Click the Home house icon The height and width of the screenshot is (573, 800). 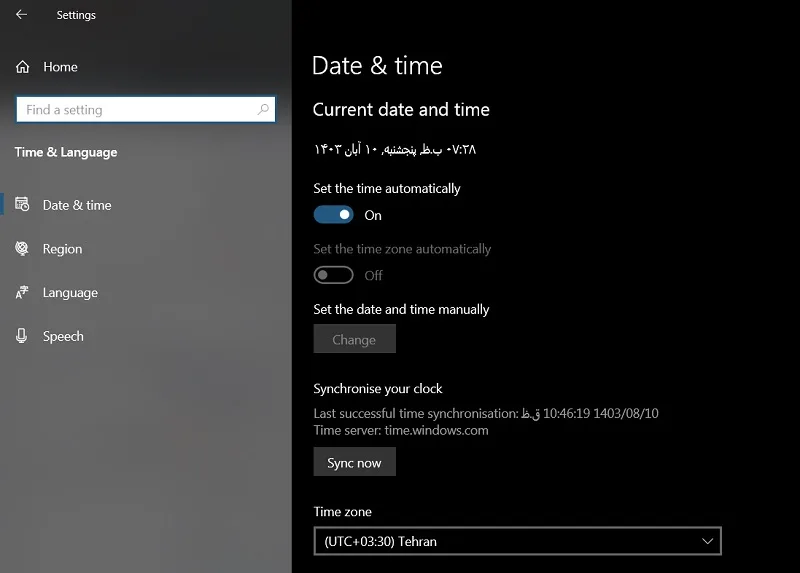coord(22,67)
